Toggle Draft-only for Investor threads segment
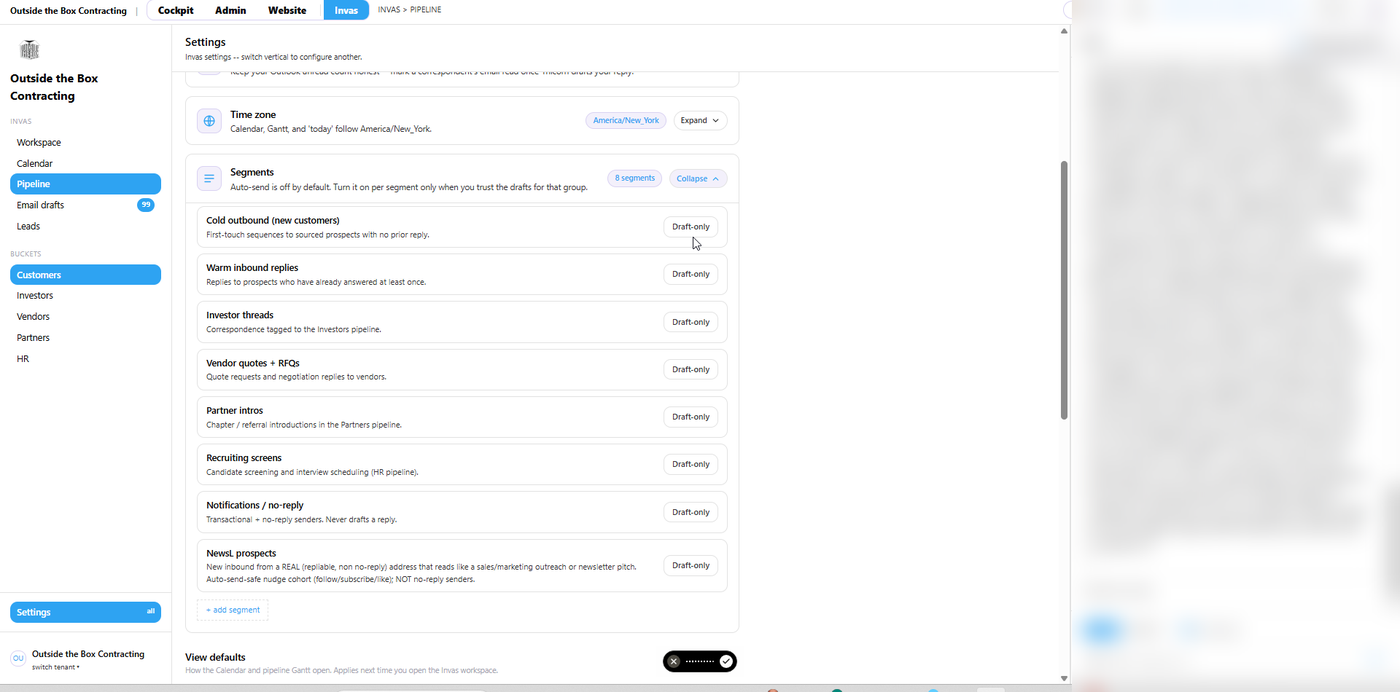Viewport: 1400px width, 692px height. 691,322
